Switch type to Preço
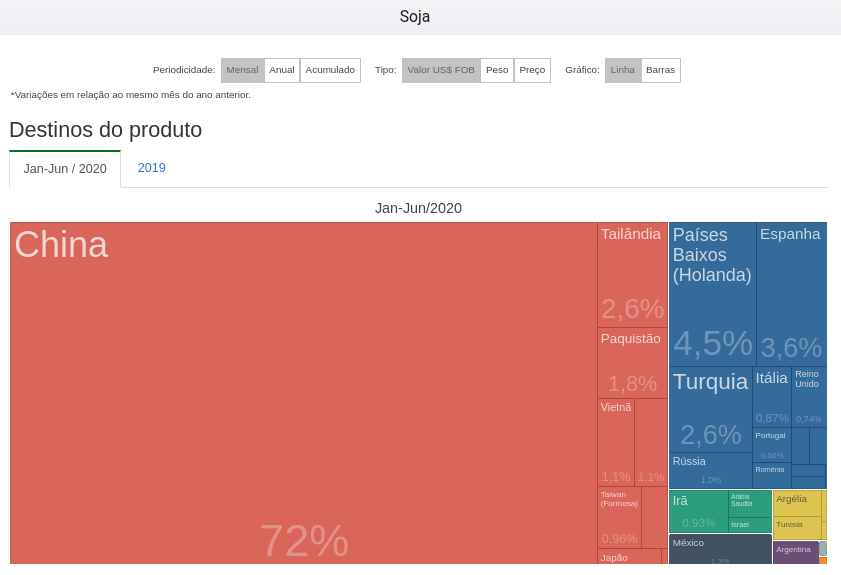841x575 pixels. [532, 70]
